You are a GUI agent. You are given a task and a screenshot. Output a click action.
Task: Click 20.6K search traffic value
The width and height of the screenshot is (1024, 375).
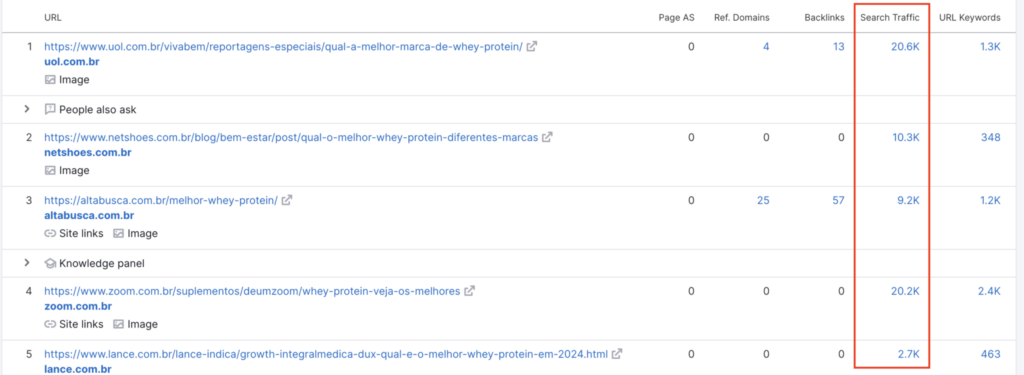pyautogui.click(x=905, y=46)
